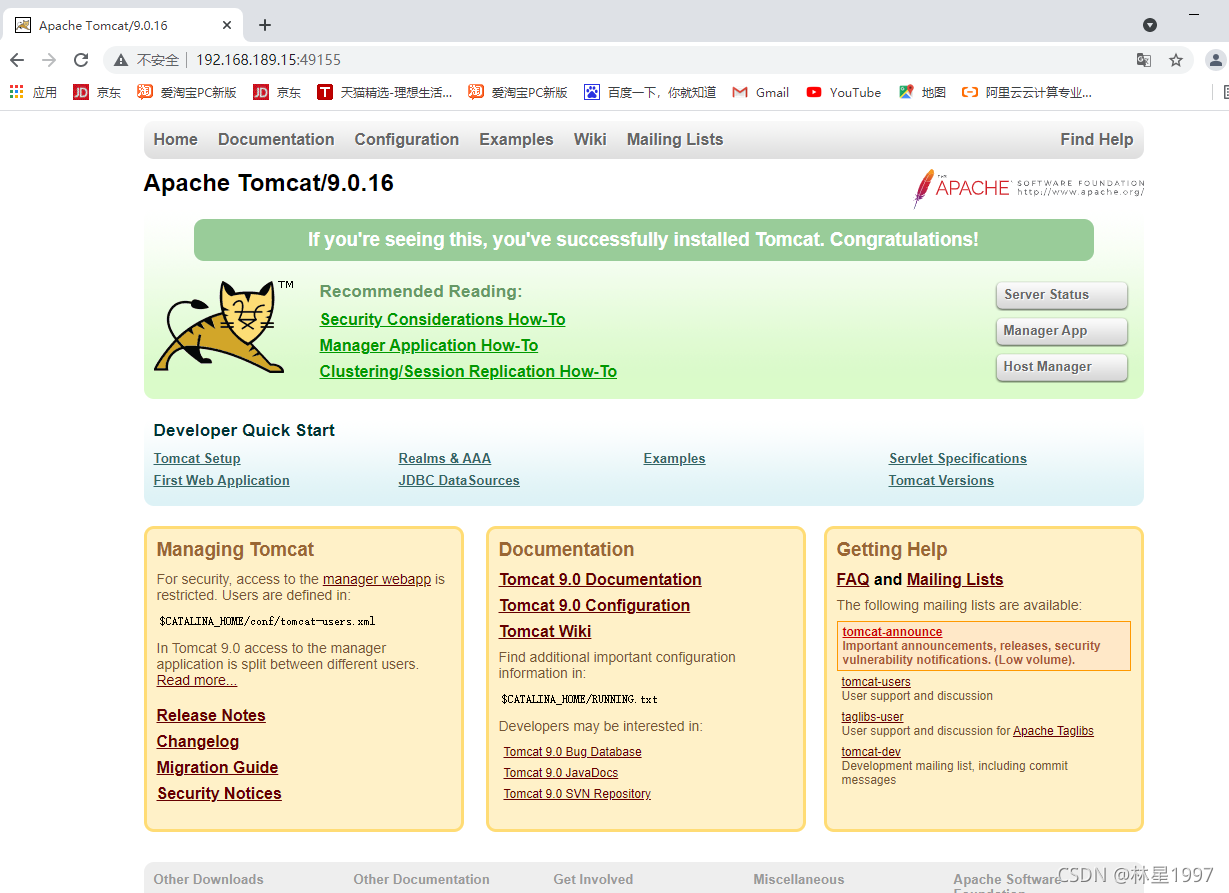Screen dimensions: 1229x893
Task: Click the Server Status button
Action: 1062,295
